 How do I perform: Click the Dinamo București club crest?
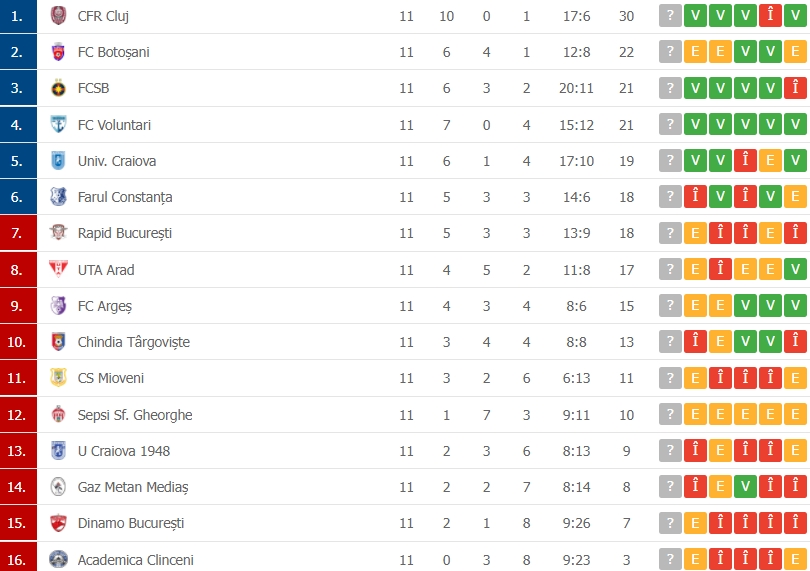point(58,523)
